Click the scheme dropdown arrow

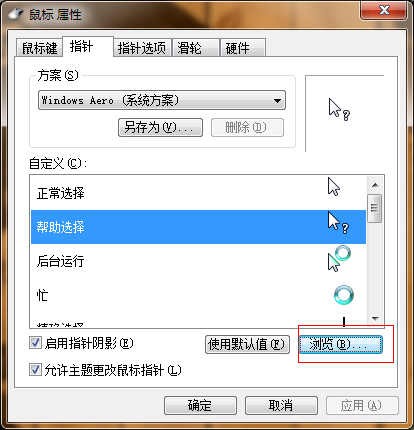[x=277, y=100]
